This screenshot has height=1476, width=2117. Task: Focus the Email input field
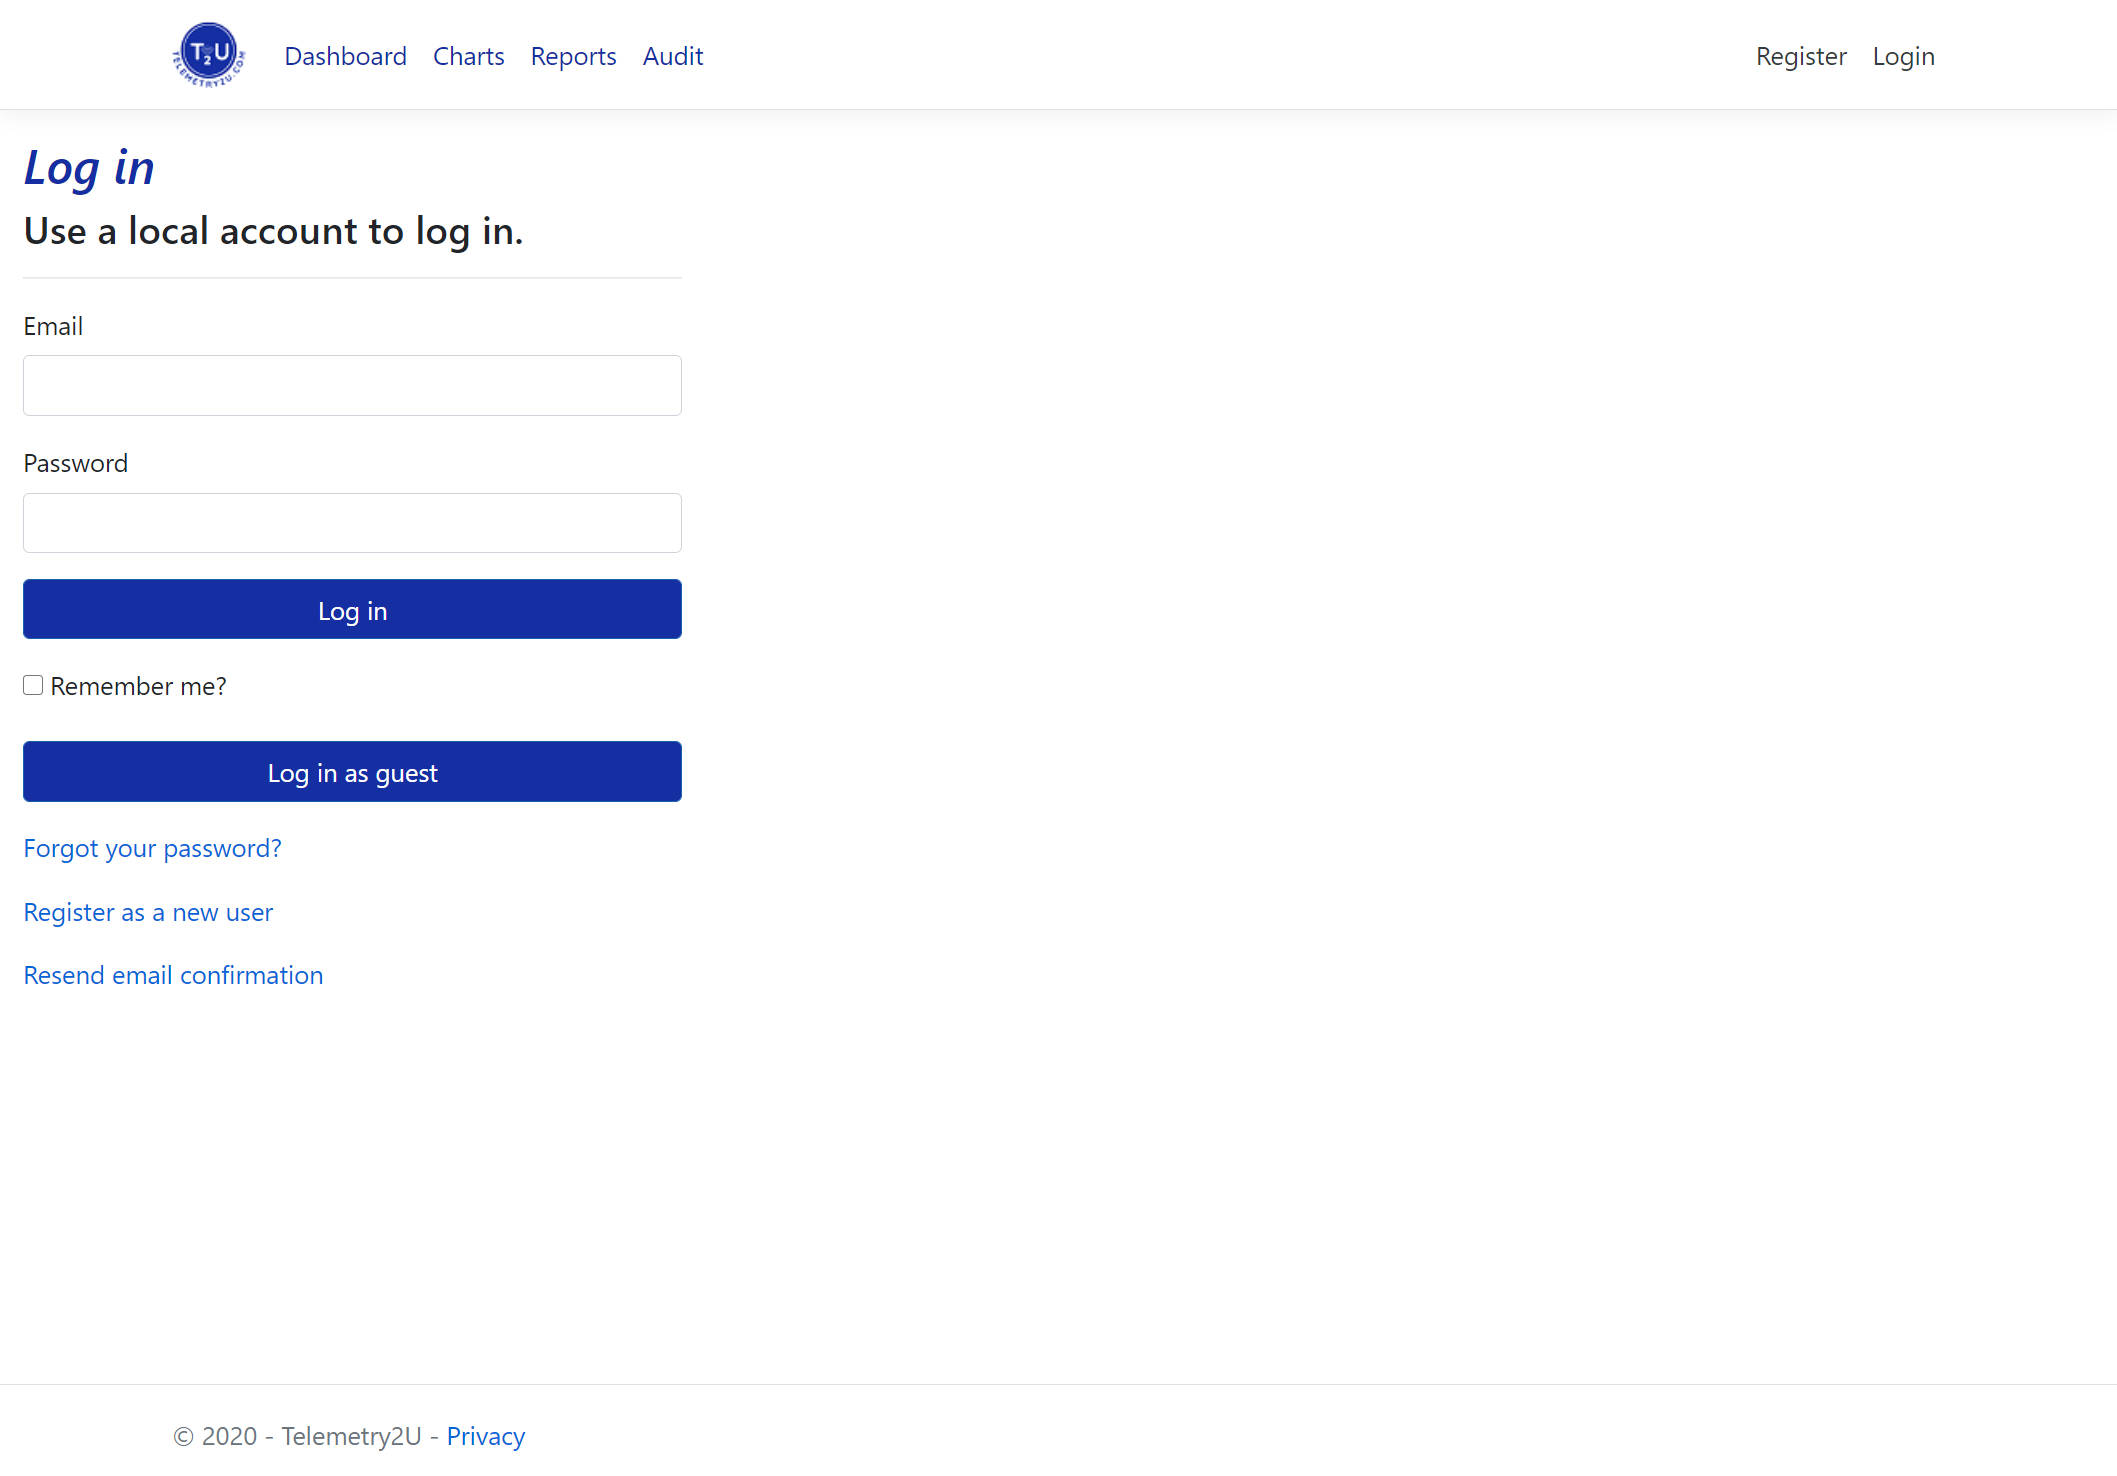[352, 385]
